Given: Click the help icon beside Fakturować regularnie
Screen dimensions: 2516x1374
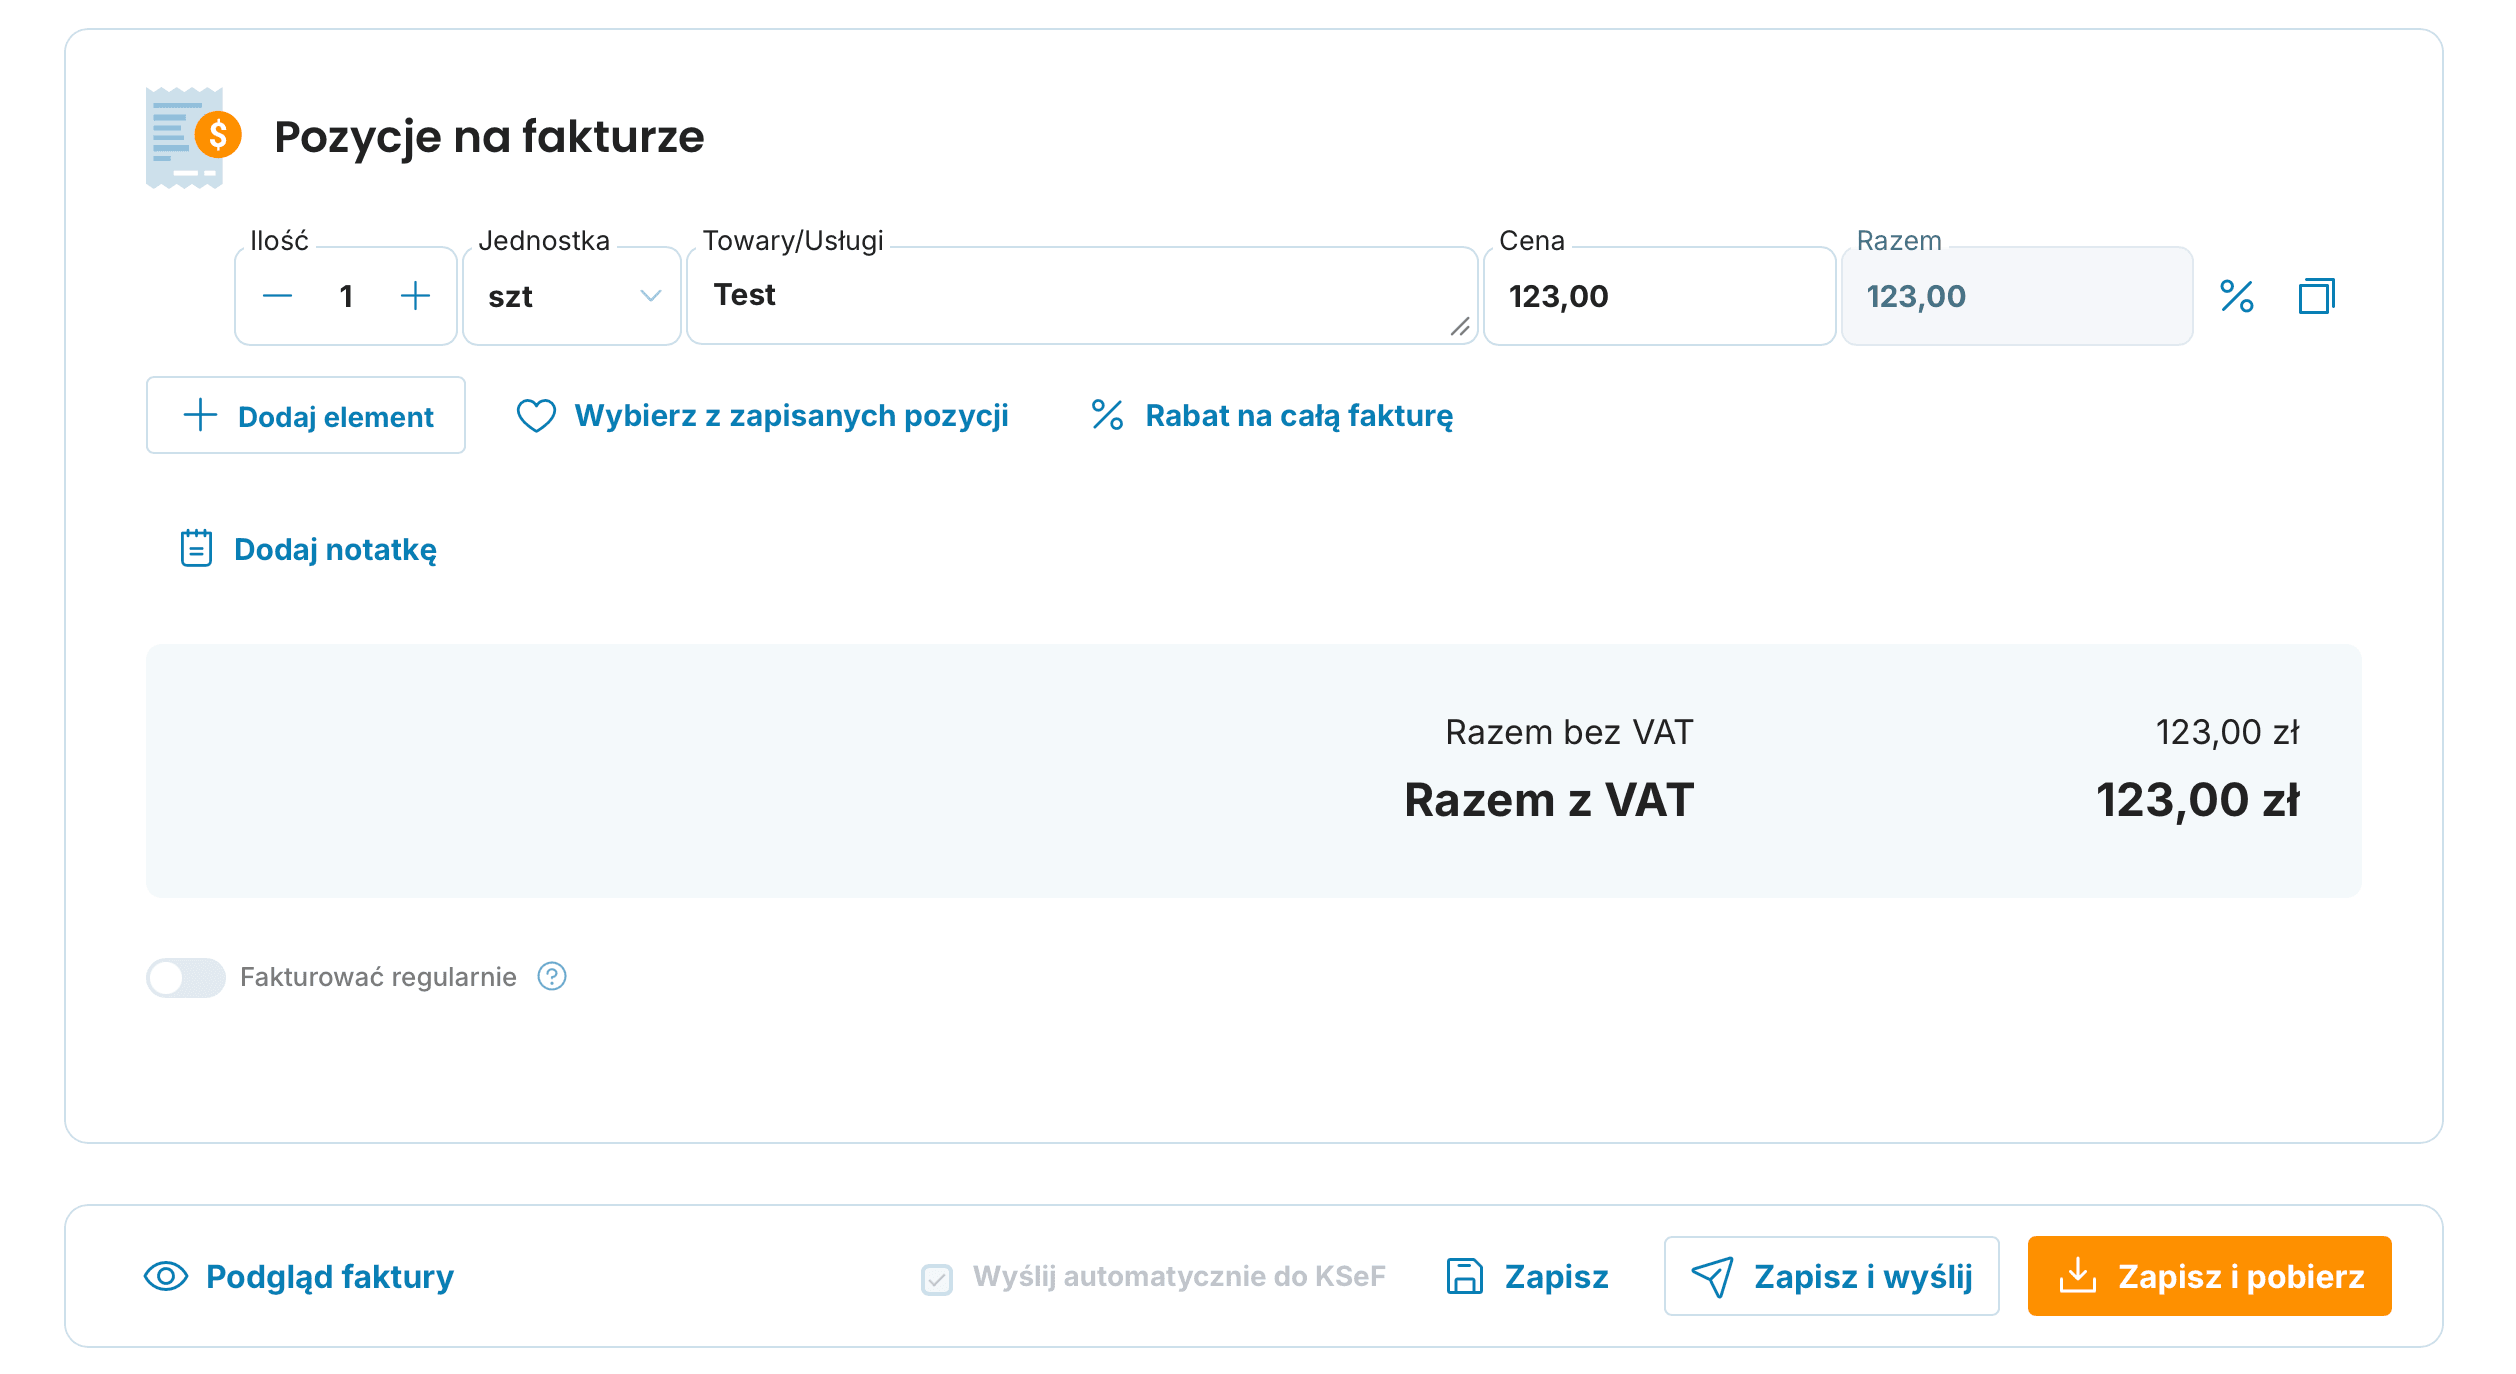Looking at the screenshot, I should tap(552, 976).
